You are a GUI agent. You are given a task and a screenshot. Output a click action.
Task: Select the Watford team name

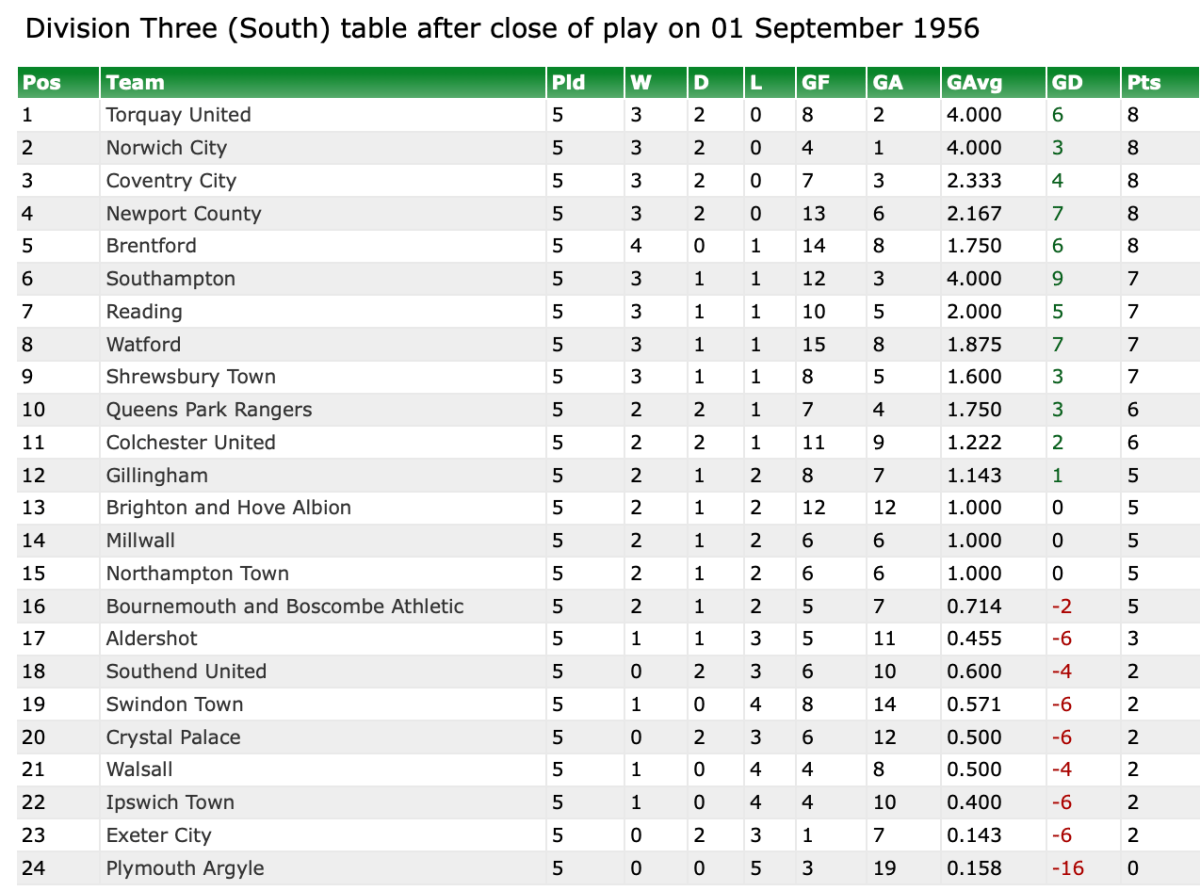[x=143, y=344]
